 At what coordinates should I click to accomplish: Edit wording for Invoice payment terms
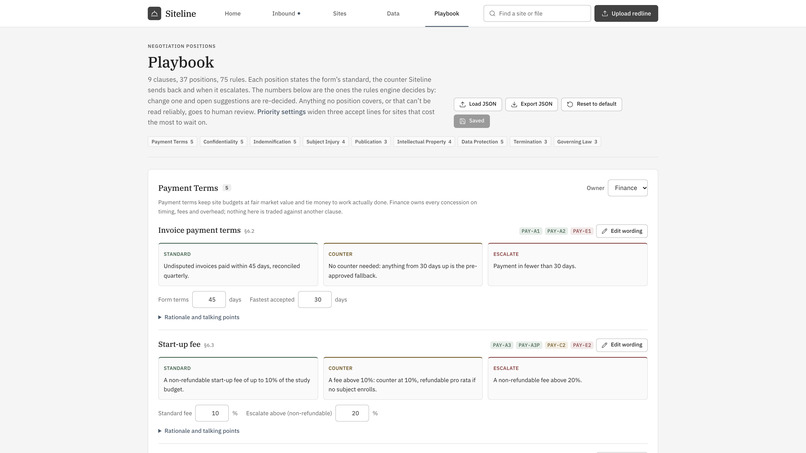pos(621,231)
